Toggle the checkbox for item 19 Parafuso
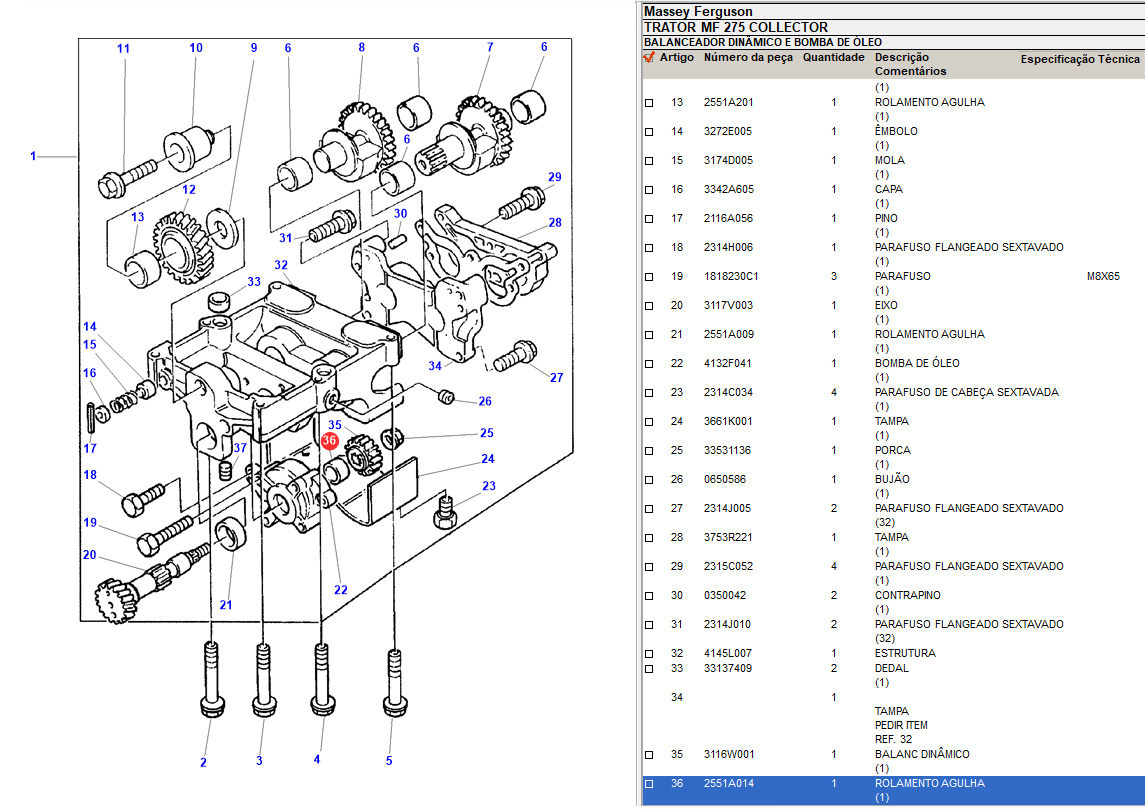This screenshot has width=1145, height=809. point(649,277)
